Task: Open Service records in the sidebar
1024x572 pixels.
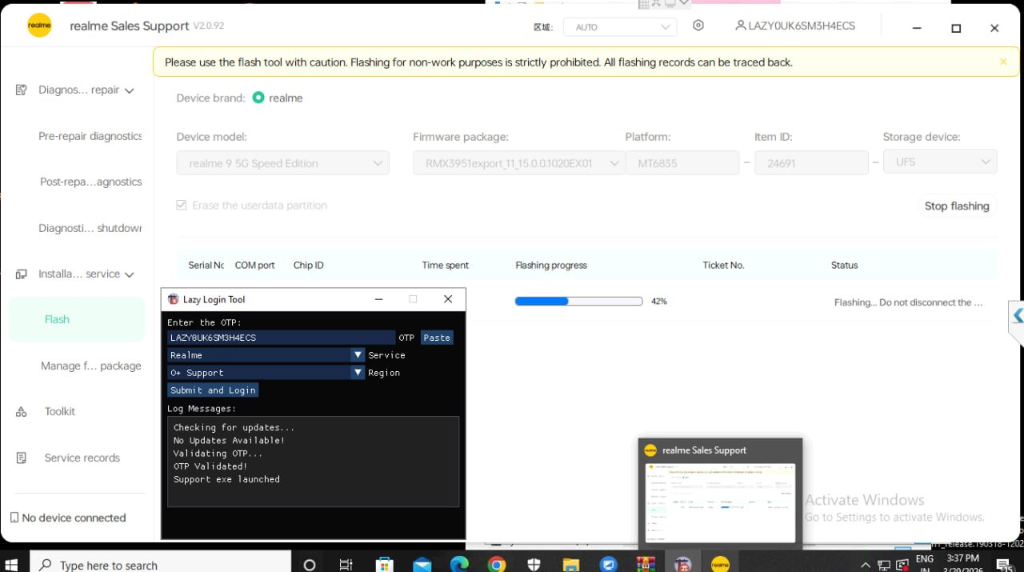Action: point(82,458)
